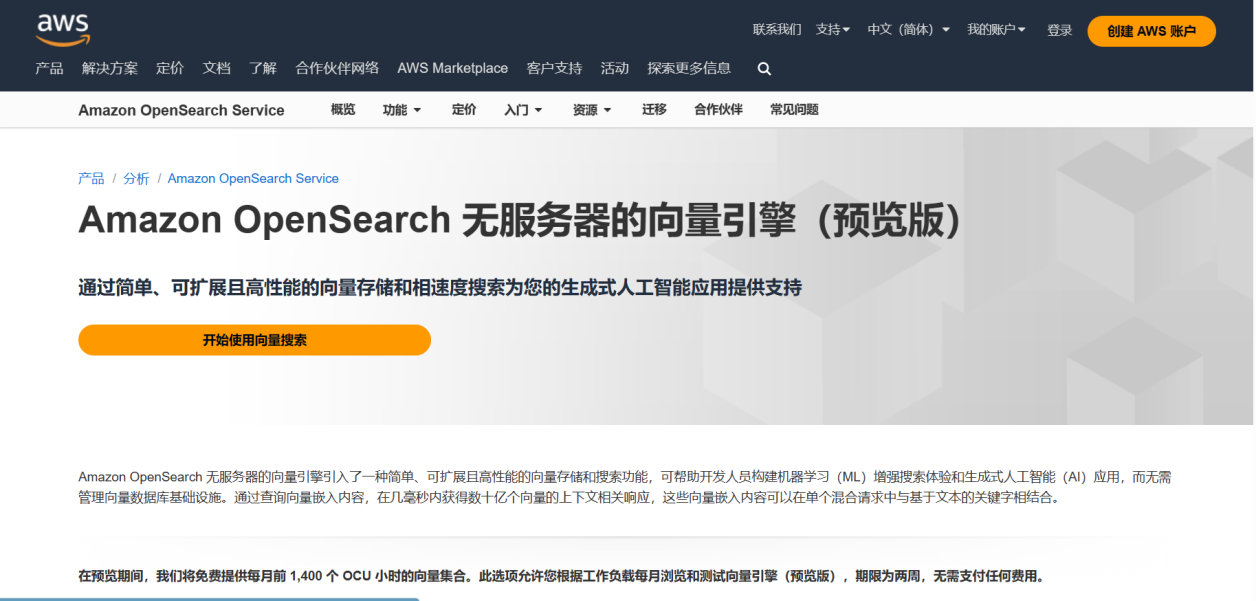The height and width of the screenshot is (601, 1256).
Task: Go to AWS Marketplace
Action: (x=452, y=68)
